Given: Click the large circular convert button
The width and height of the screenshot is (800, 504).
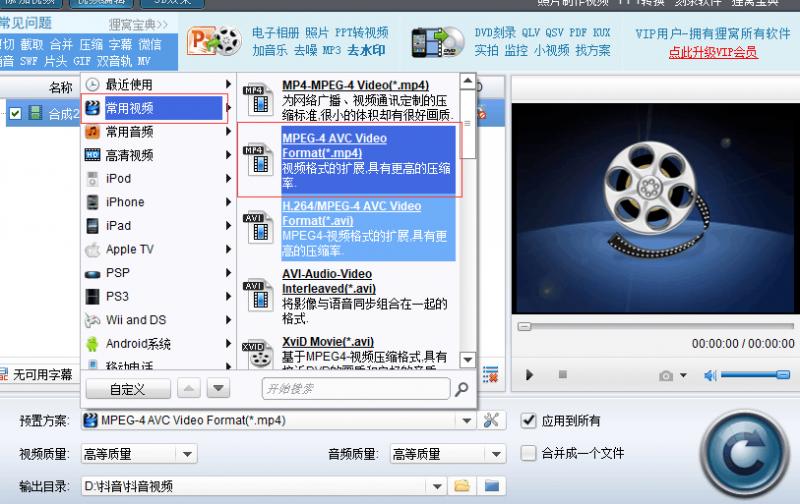Looking at the screenshot, I should [x=744, y=453].
